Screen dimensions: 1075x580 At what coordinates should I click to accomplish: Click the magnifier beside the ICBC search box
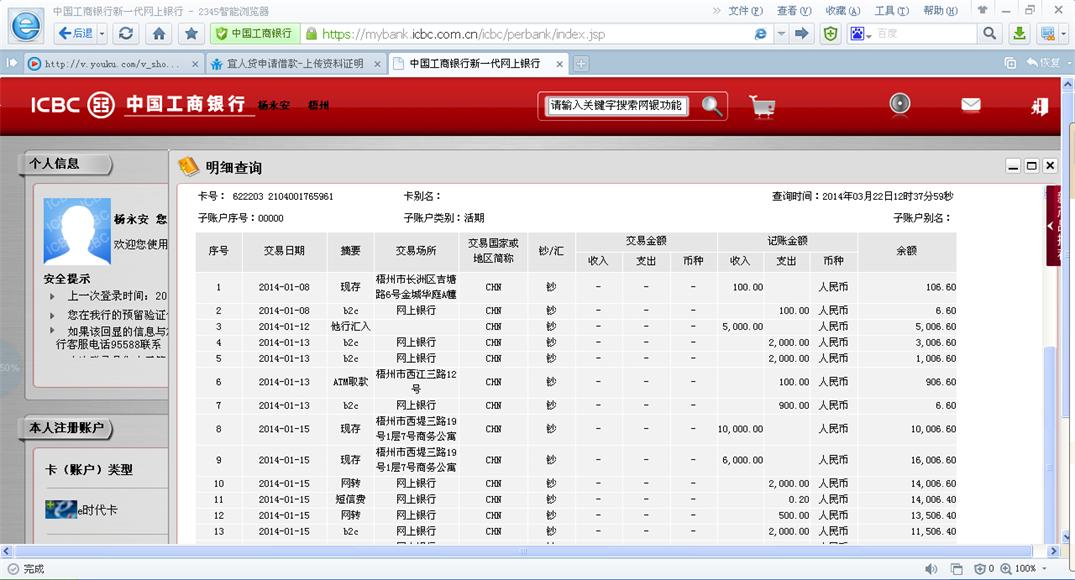pyautogui.click(x=711, y=106)
